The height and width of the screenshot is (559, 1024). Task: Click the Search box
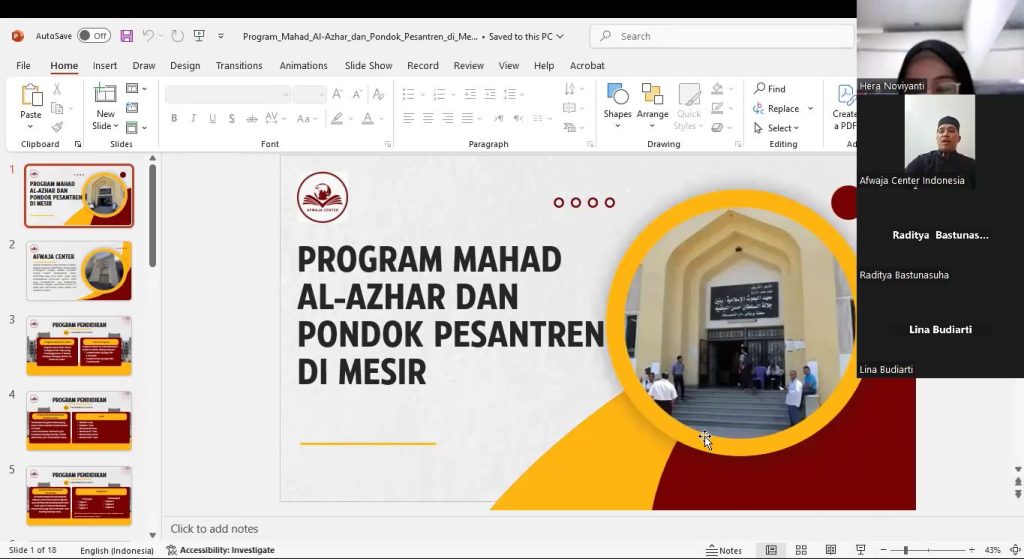[722, 36]
